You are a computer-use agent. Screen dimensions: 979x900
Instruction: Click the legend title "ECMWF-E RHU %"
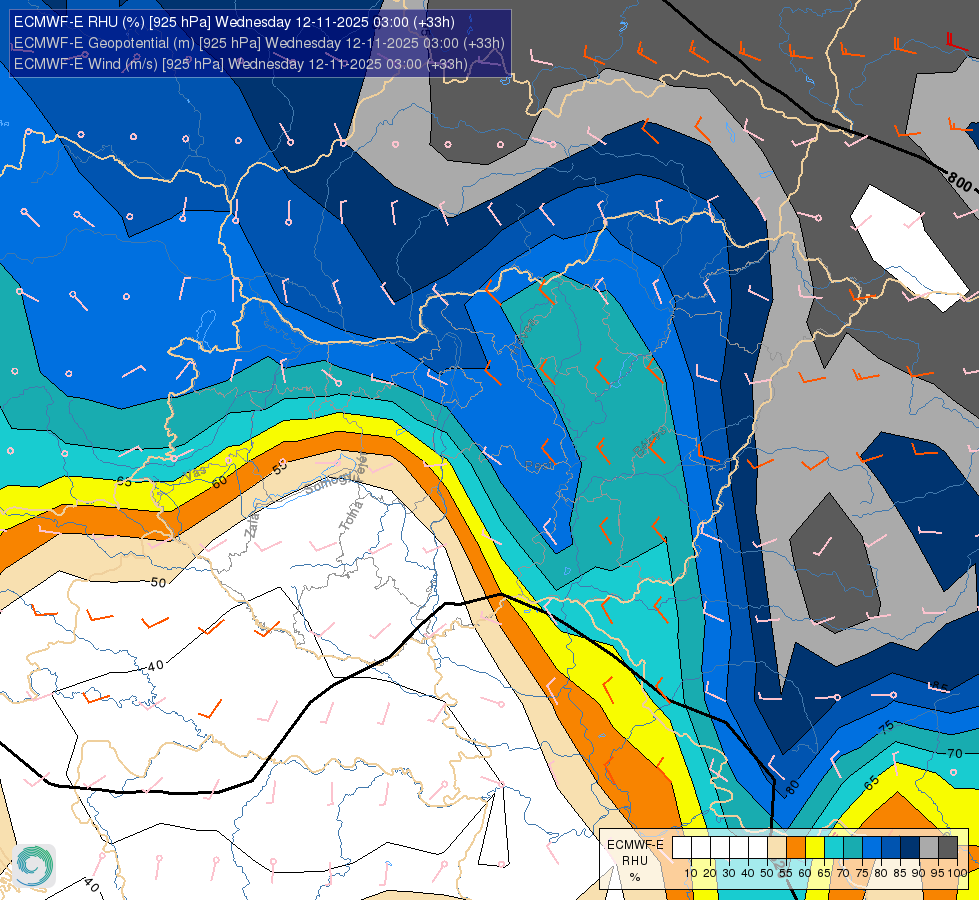coord(635,861)
